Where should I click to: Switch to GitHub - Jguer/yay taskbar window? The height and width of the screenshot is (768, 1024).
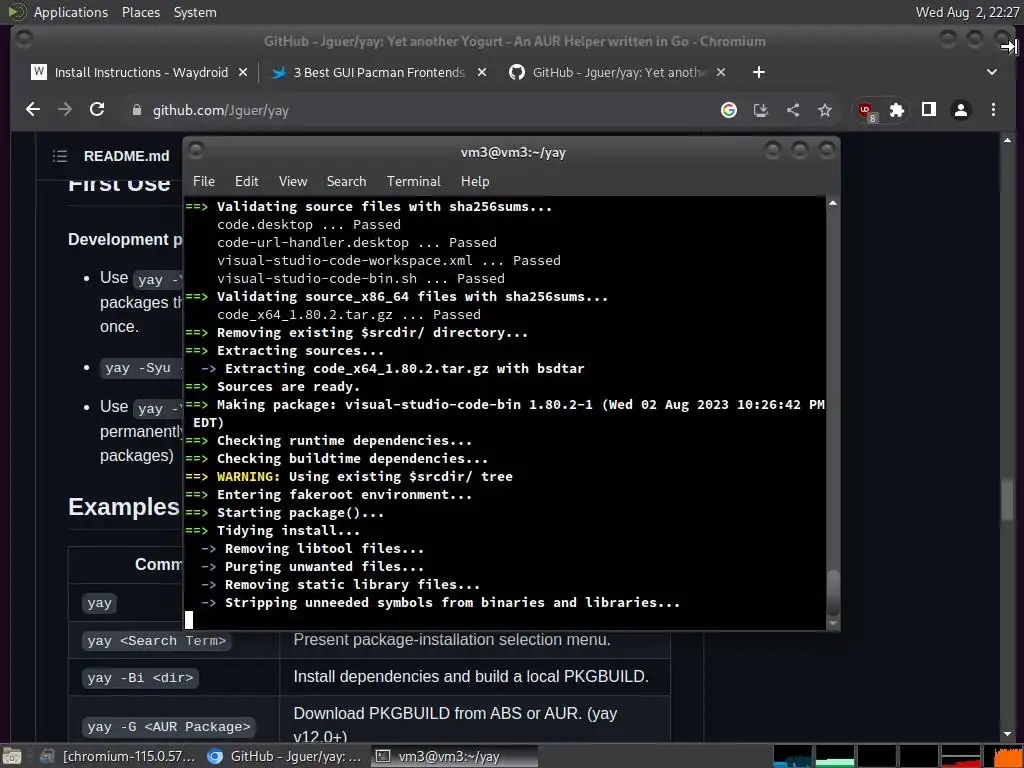[285, 756]
